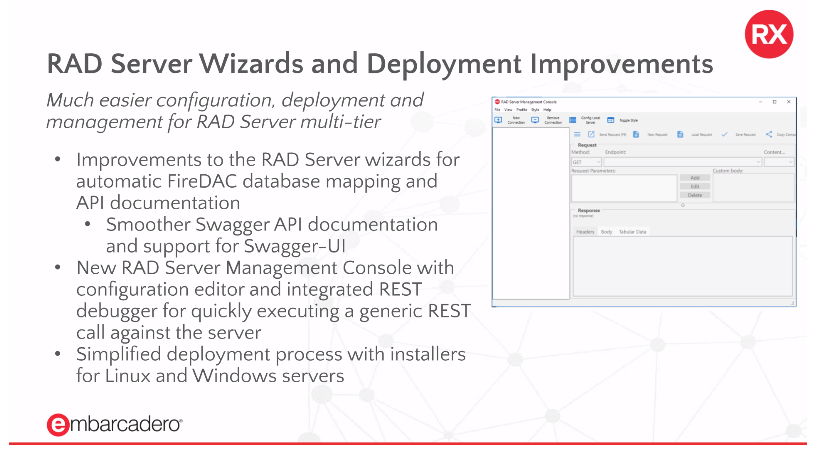The width and height of the screenshot is (816, 456).
Task: Click the connections tree panel in the console
Action: pyautogui.click(x=531, y=213)
